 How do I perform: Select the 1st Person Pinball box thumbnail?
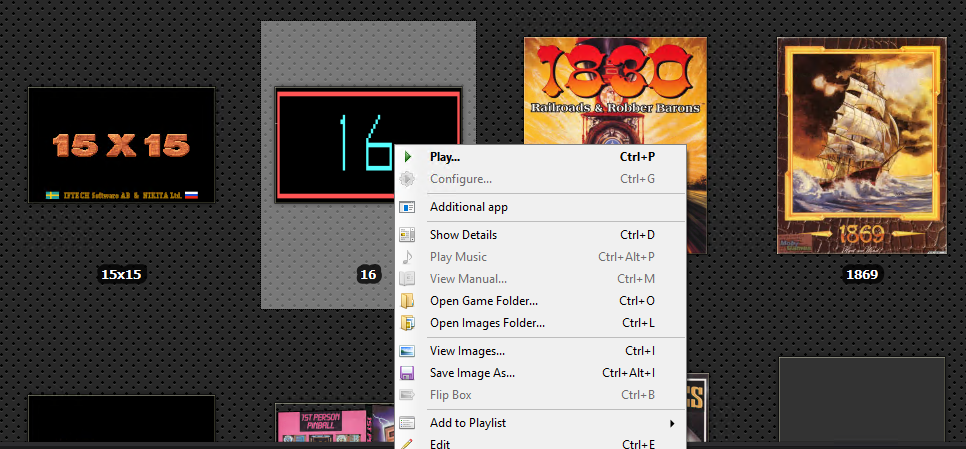click(x=335, y=423)
